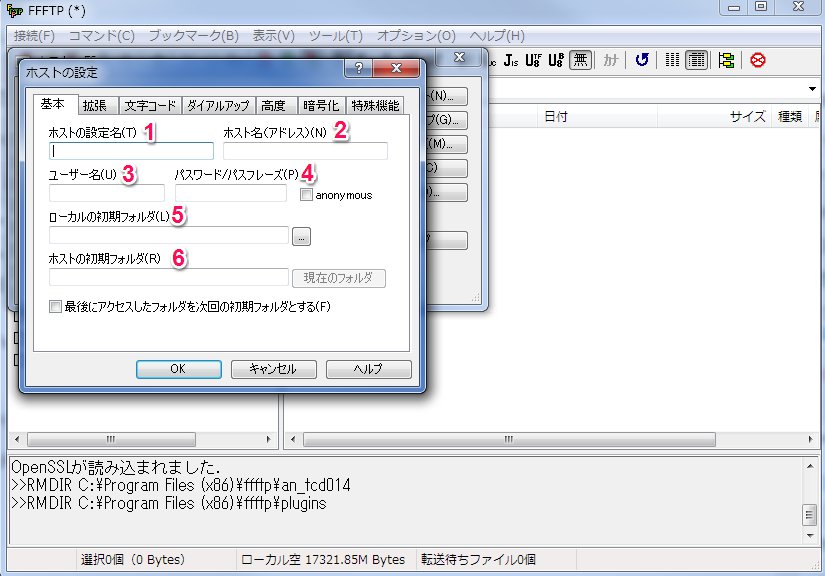Switch to detailed list view icon
The height and width of the screenshot is (576, 825).
click(697, 60)
